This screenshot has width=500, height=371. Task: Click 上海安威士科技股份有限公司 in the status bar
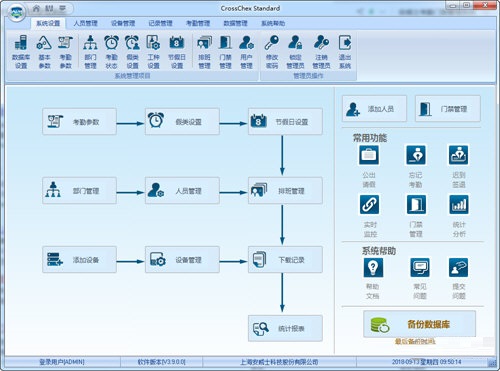[x=279, y=362]
